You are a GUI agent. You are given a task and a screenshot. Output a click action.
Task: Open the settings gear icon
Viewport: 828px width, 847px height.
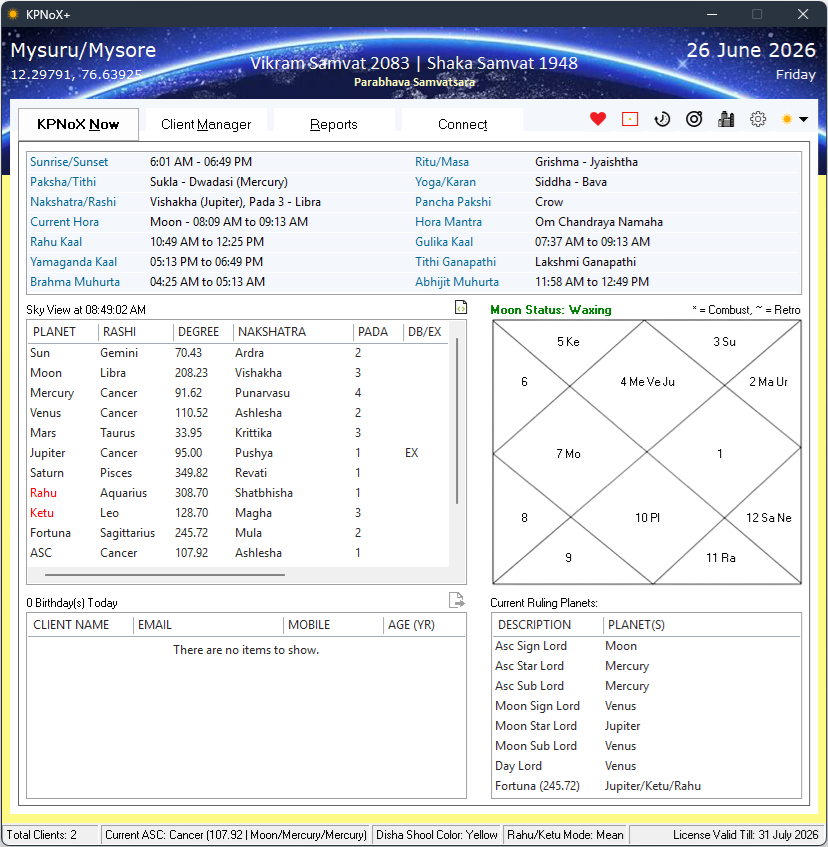click(x=758, y=119)
